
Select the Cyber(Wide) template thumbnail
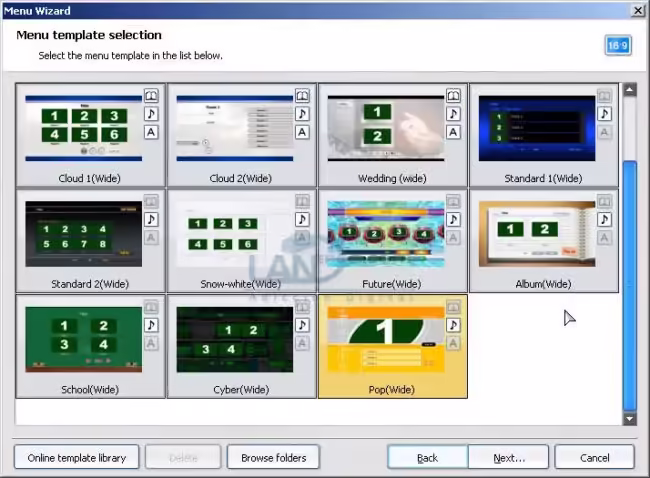235,340
